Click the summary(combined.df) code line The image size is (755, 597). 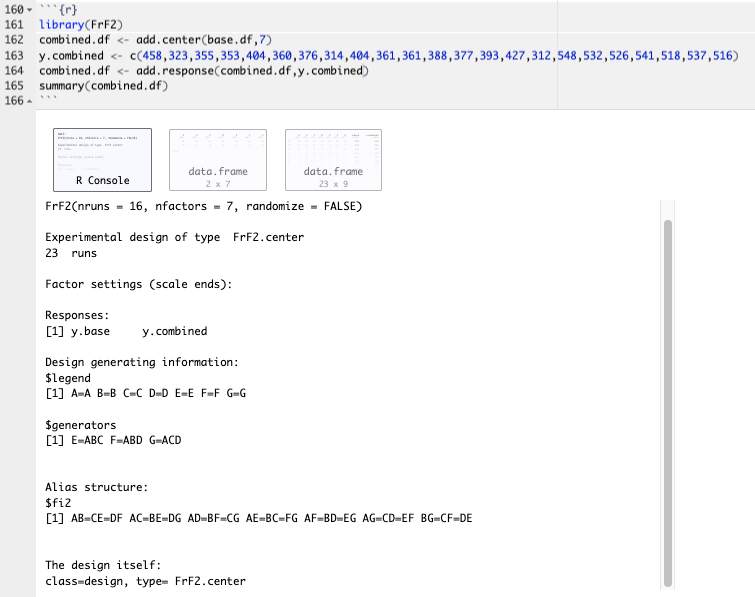tap(102, 86)
